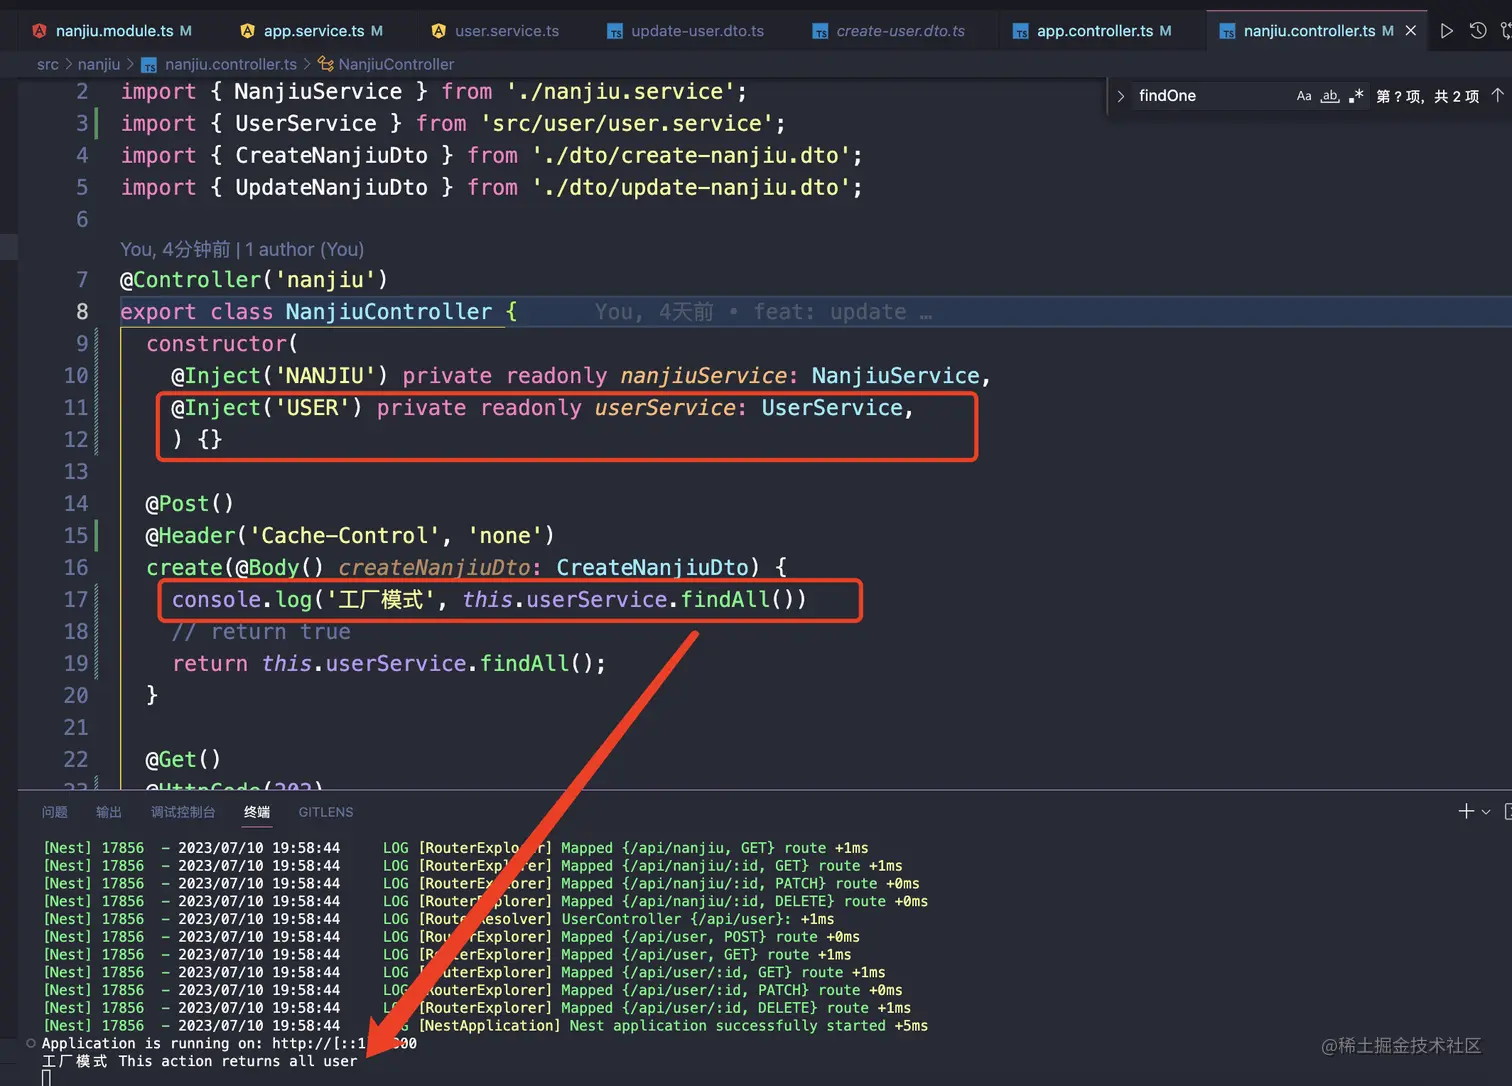Select 'nanjiu' folder in the breadcrumb
The image size is (1512, 1086).
tap(99, 64)
